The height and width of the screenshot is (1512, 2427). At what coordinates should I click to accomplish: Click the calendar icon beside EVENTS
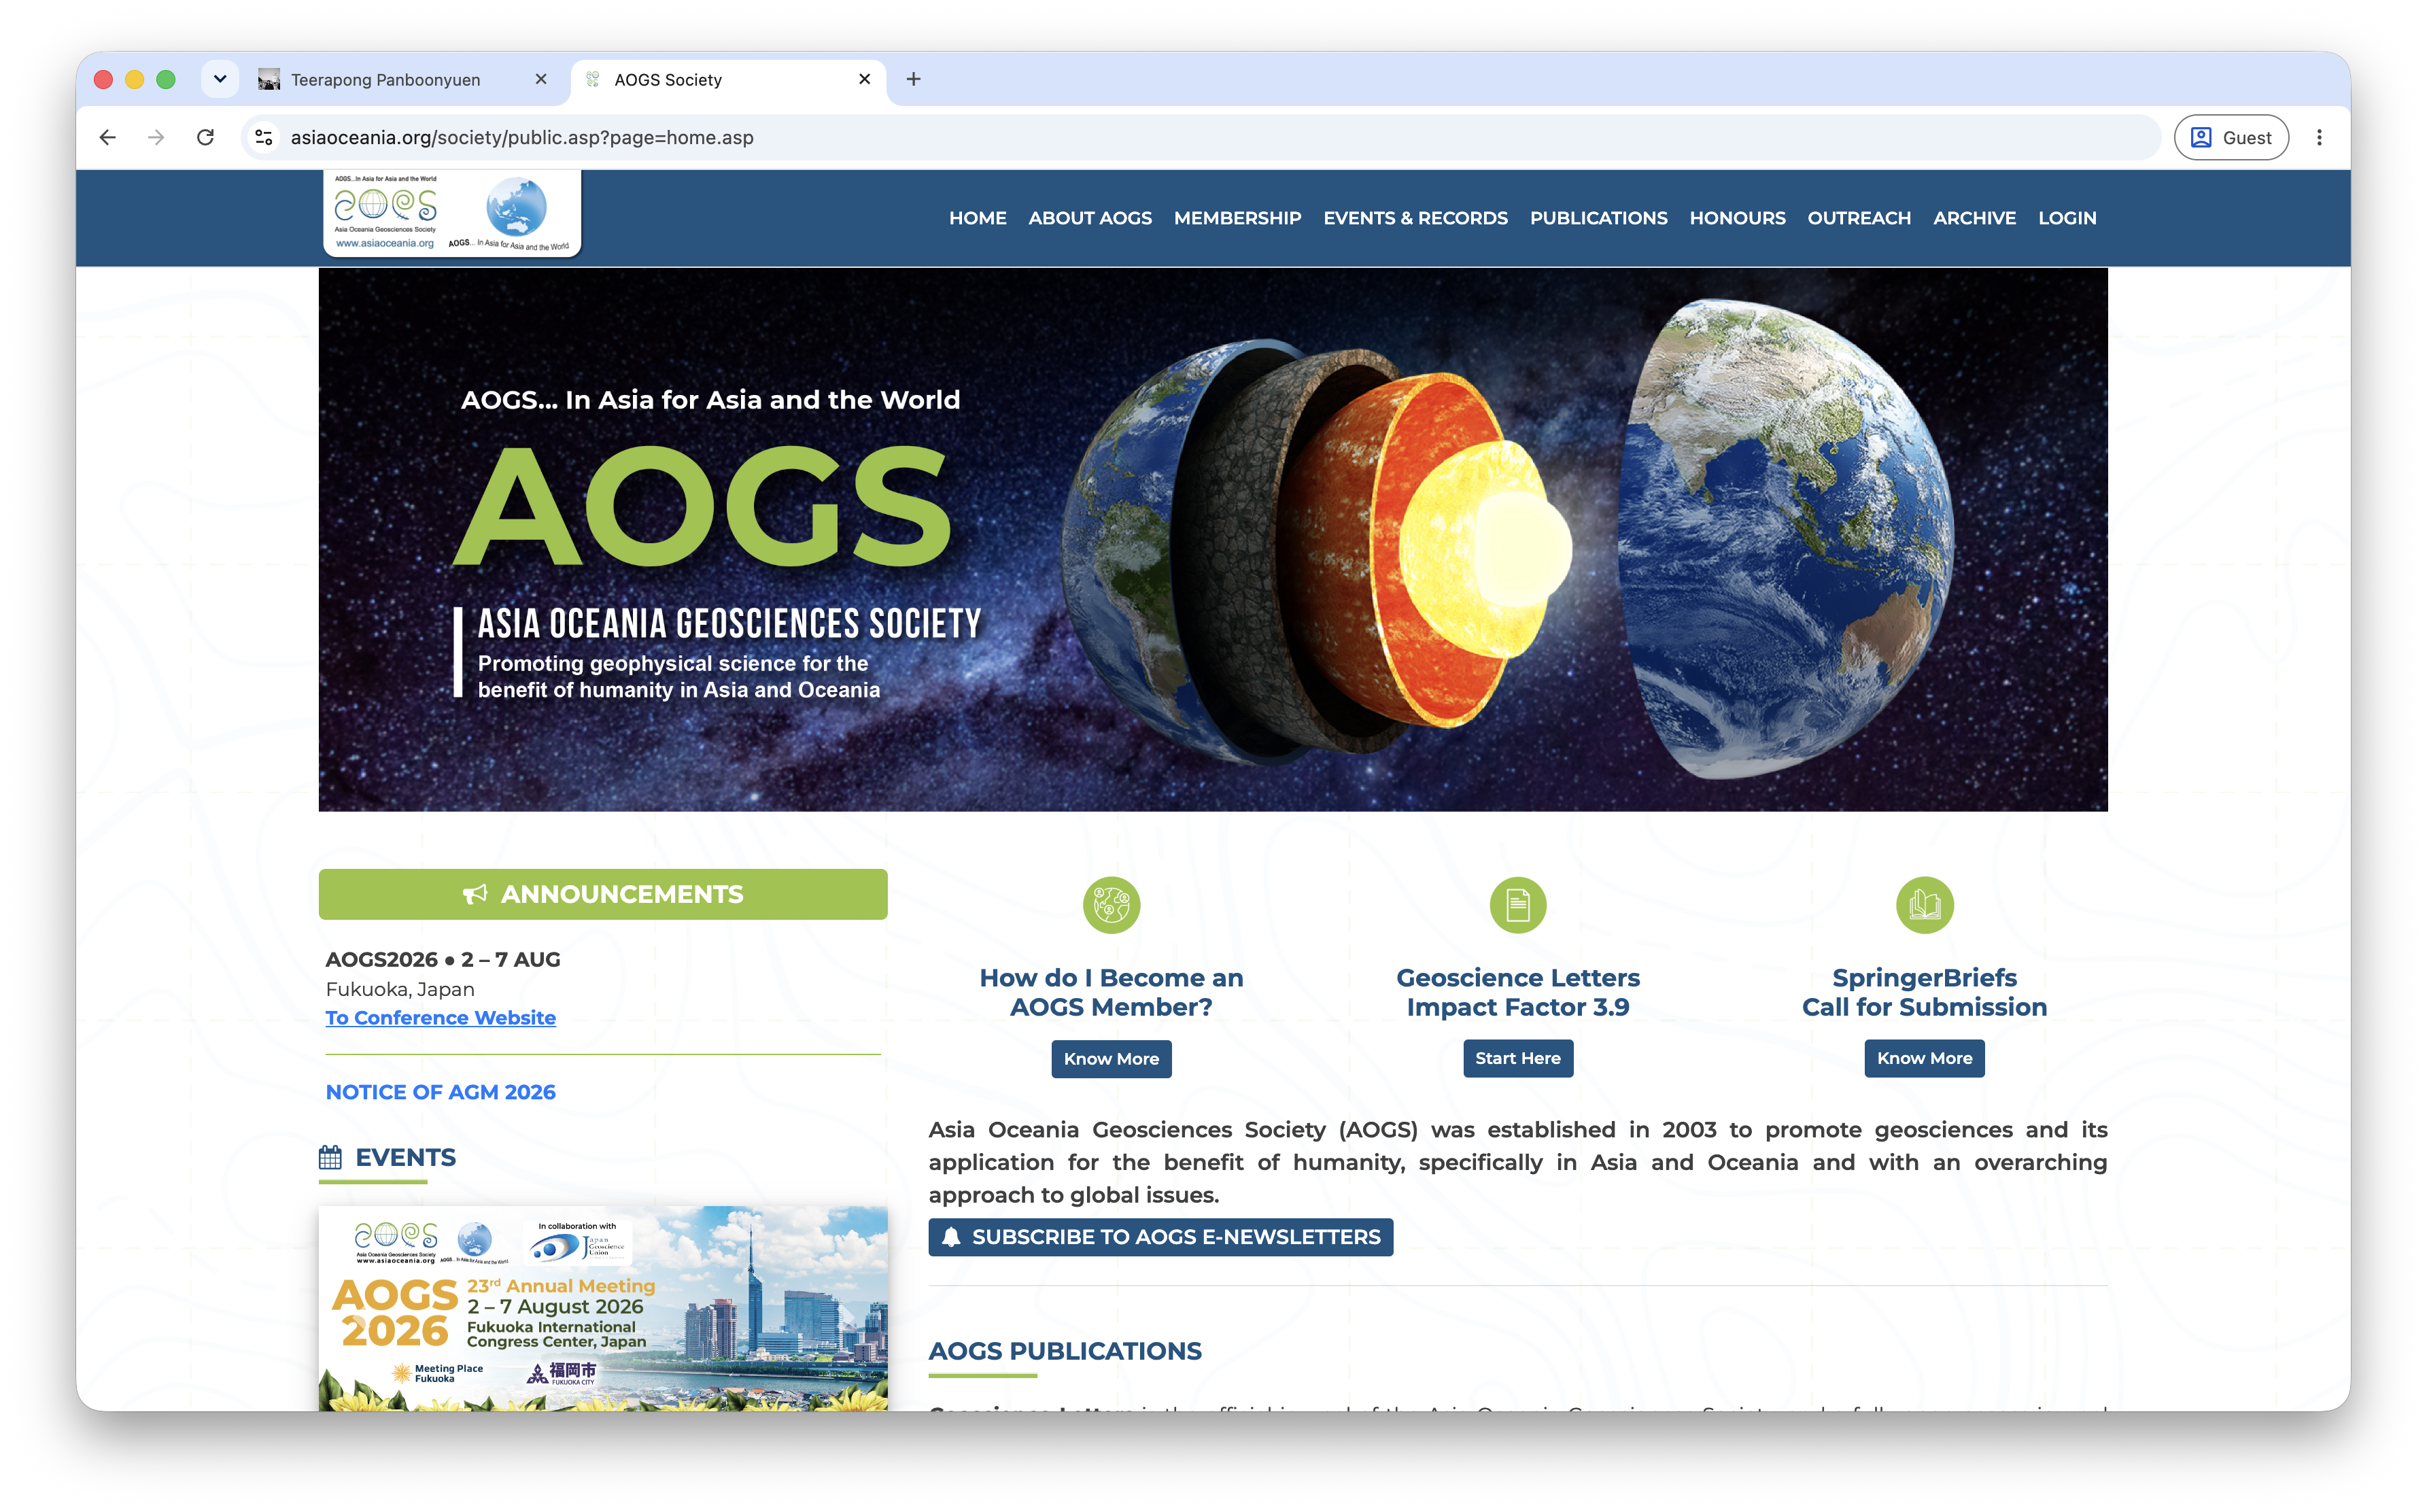pos(330,1158)
